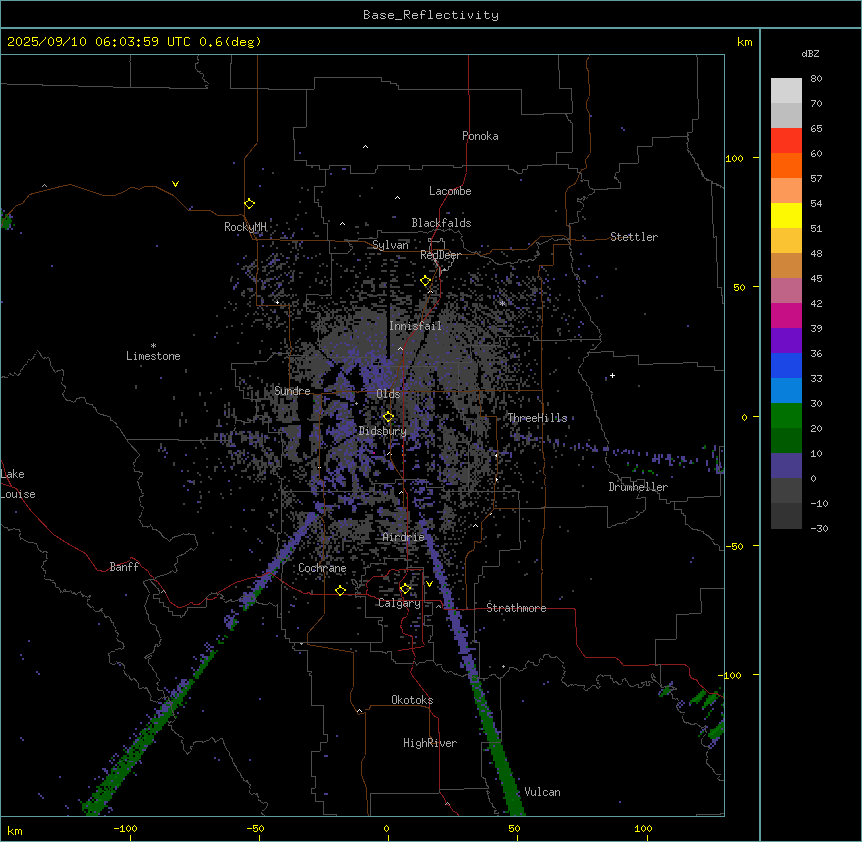
Task: Click the 80 value on dBZ legend
Action: tap(816, 79)
